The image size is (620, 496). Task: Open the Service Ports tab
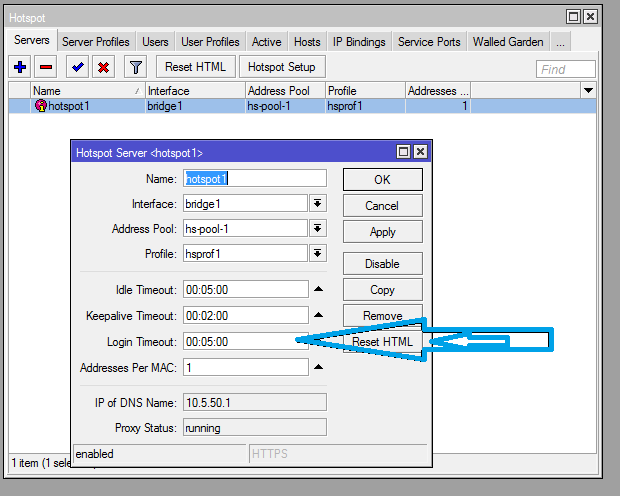(429, 42)
